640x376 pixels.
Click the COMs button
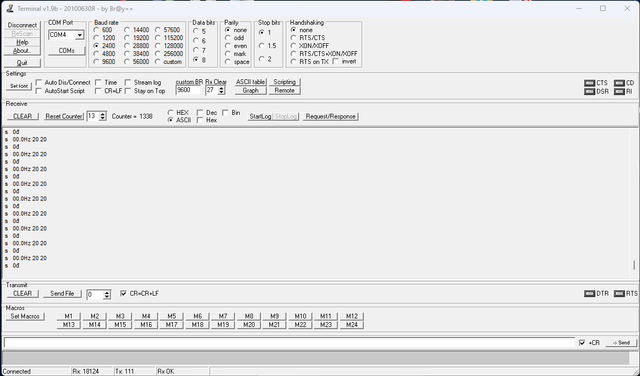click(67, 51)
